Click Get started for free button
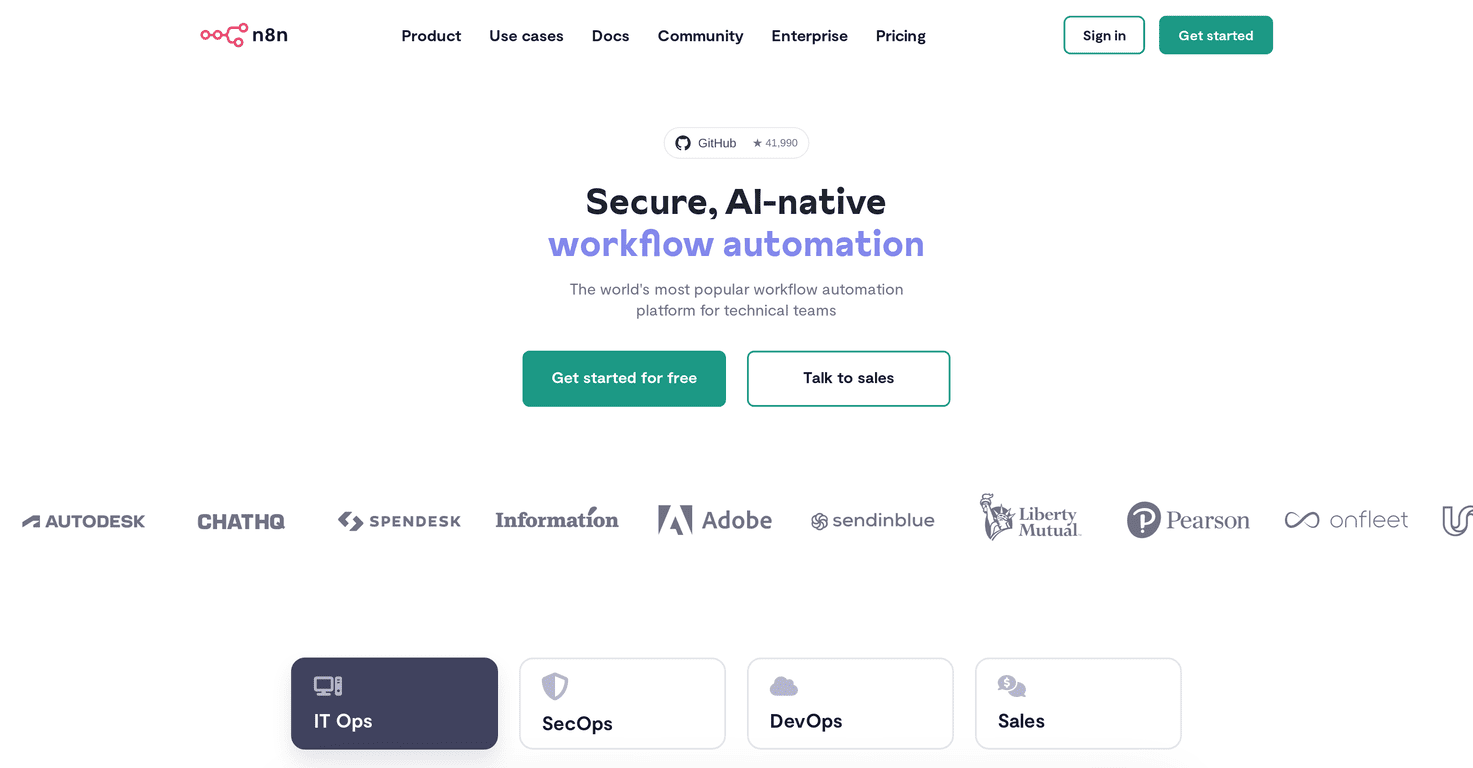The image size is (1473, 768). pyautogui.click(x=624, y=378)
